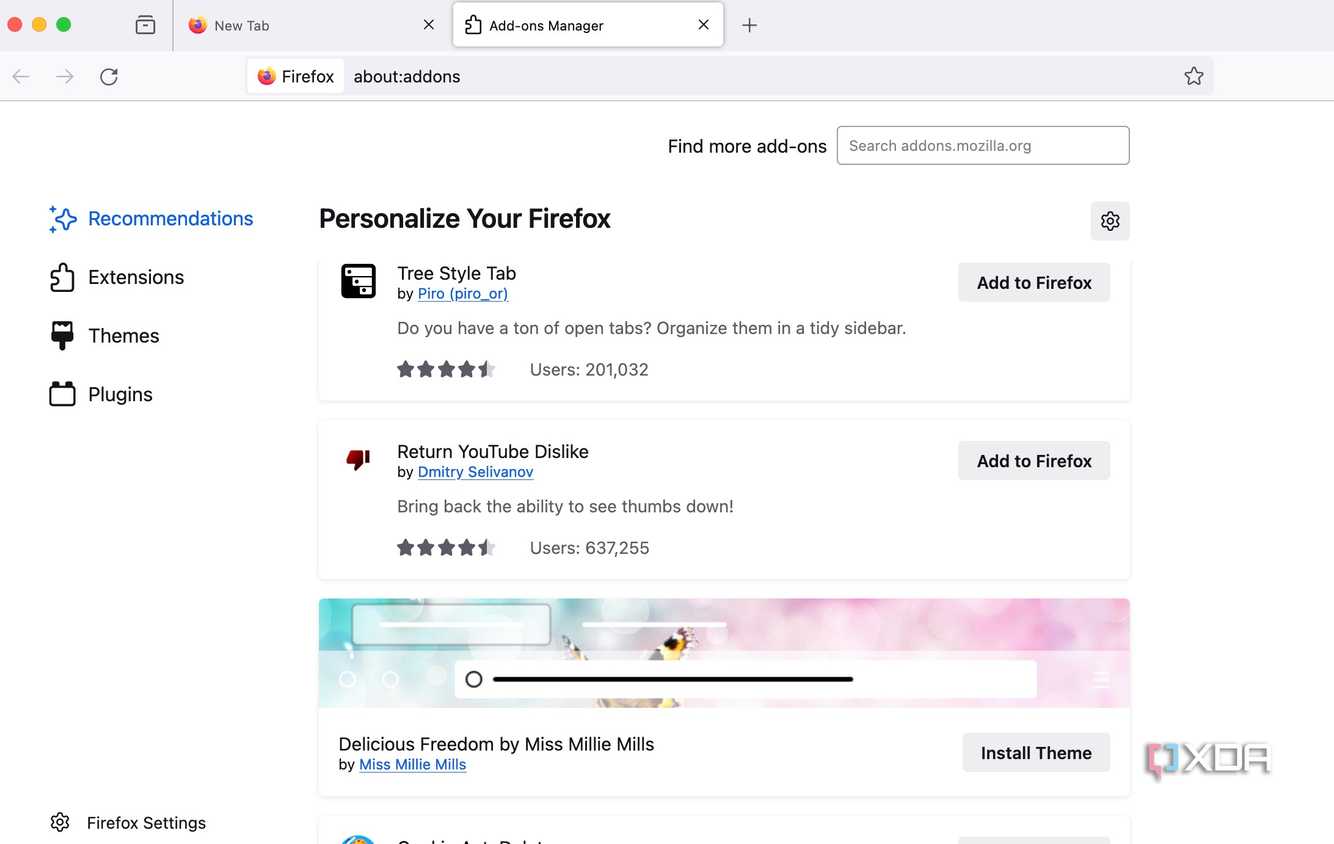The height and width of the screenshot is (844, 1334).
Task: Open the Firefox View tab-overview icon
Action: [145, 25]
